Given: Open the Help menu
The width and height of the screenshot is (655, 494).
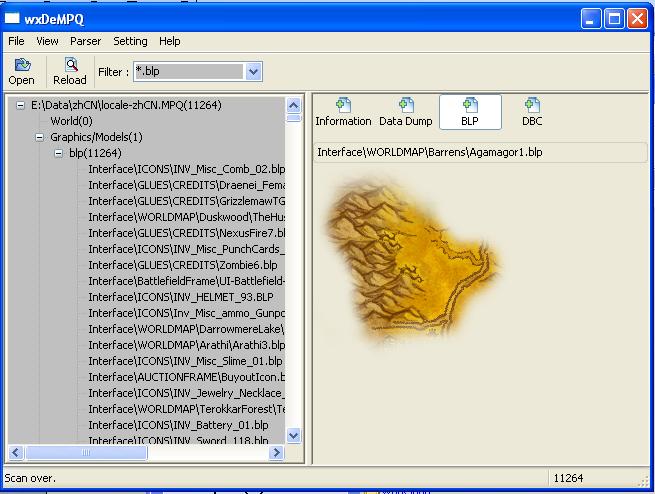Looking at the screenshot, I should tap(170, 41).
